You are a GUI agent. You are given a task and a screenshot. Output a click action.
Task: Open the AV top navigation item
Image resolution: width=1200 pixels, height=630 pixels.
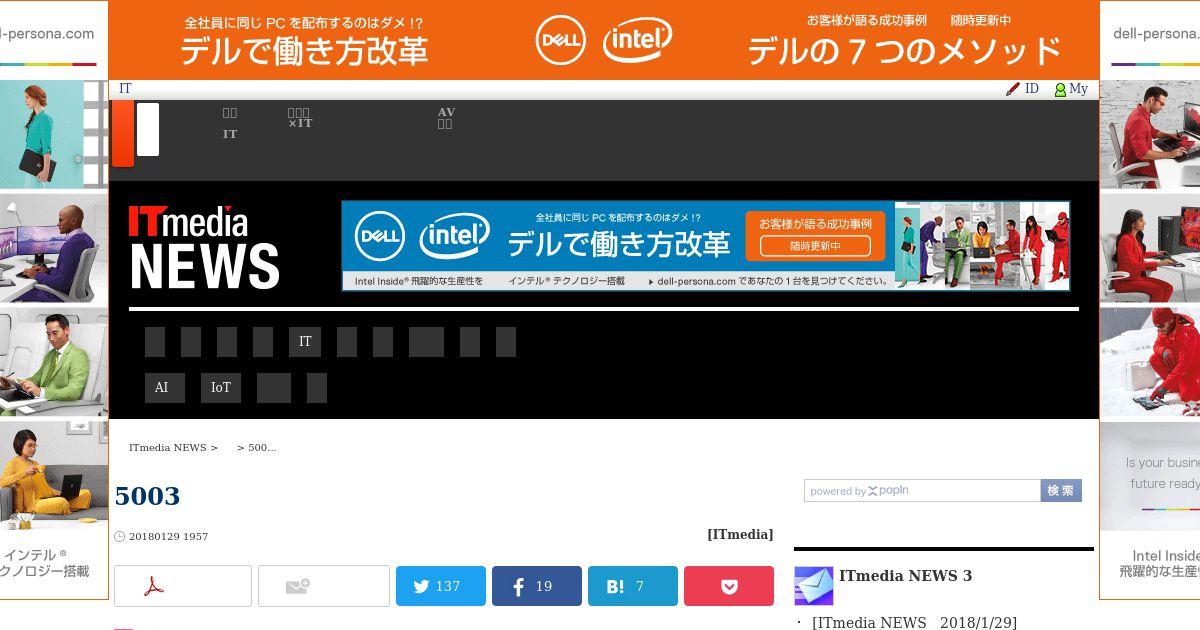tap(446, 118)
